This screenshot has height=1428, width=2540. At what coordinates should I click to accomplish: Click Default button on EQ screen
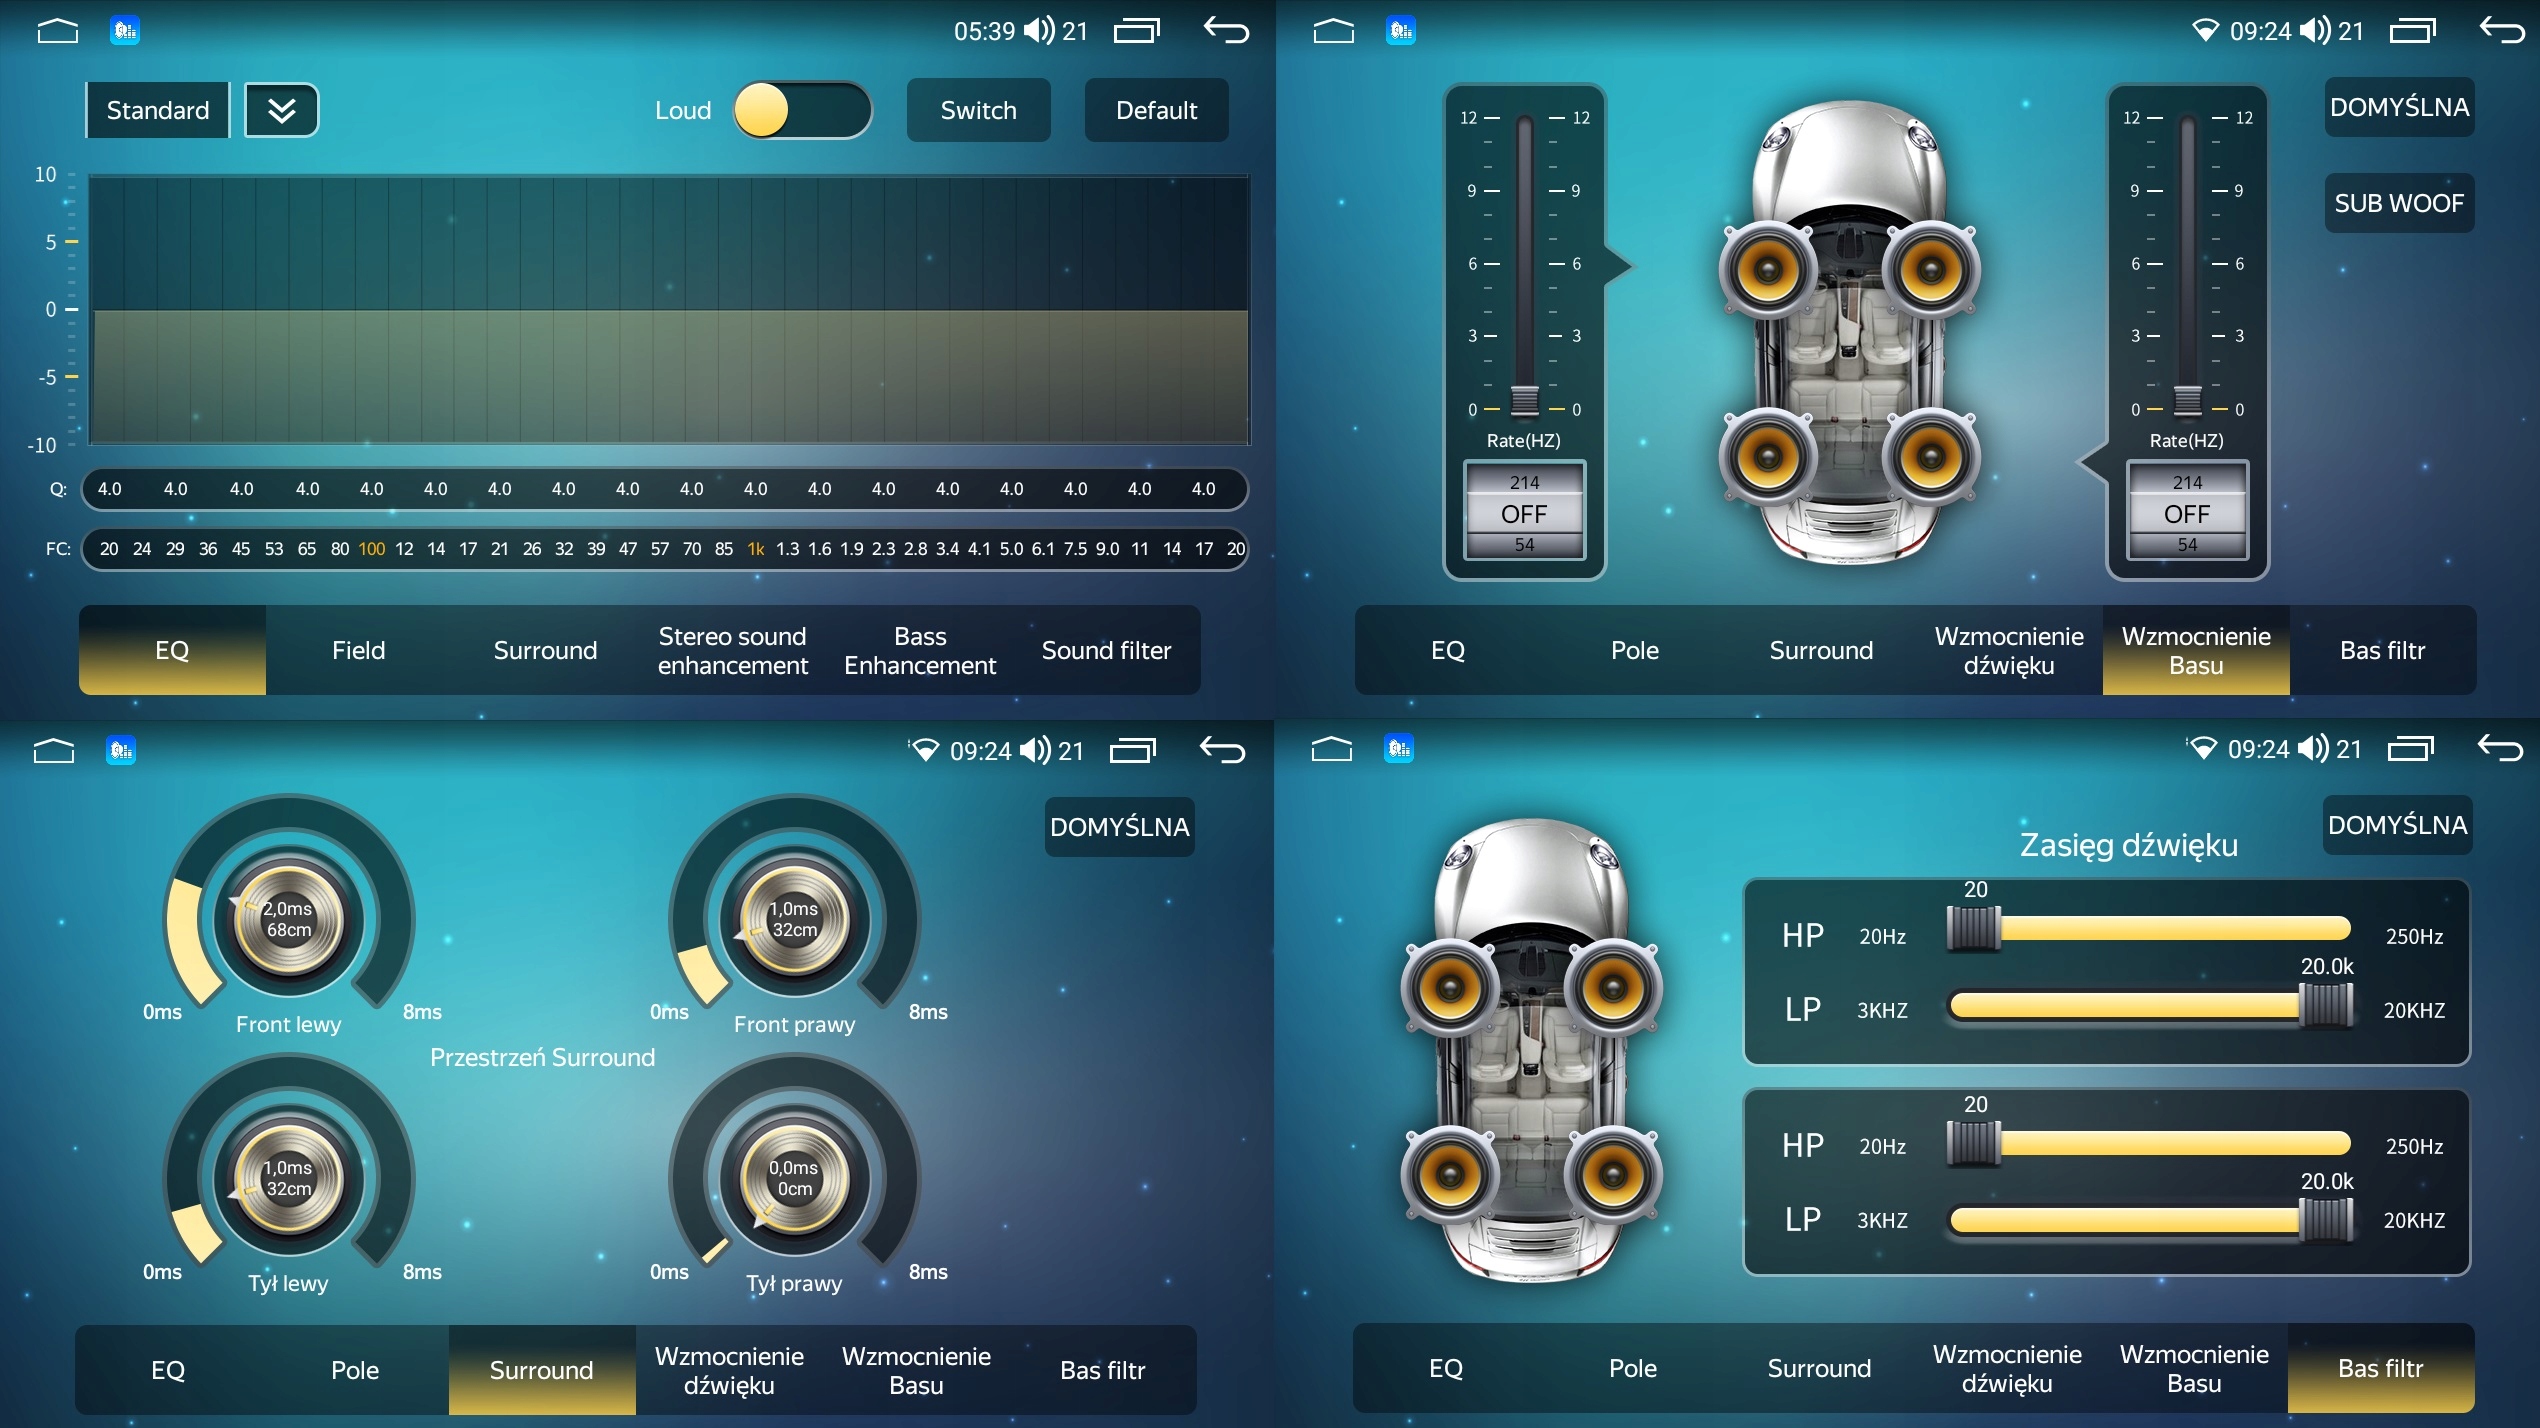point(1156,110)
